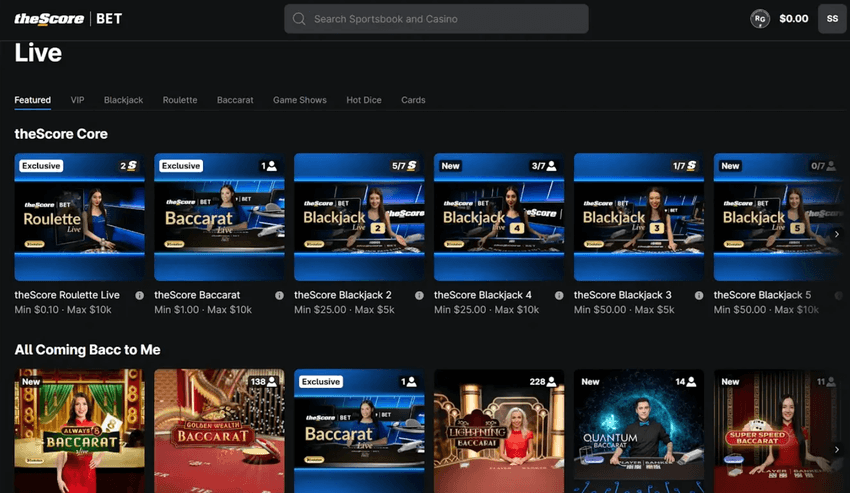Image resolution: width=850 pixels, height=493 pixels.
Task: Click the 228 players indicator on Lightning Baccarat
Action: 543,382
